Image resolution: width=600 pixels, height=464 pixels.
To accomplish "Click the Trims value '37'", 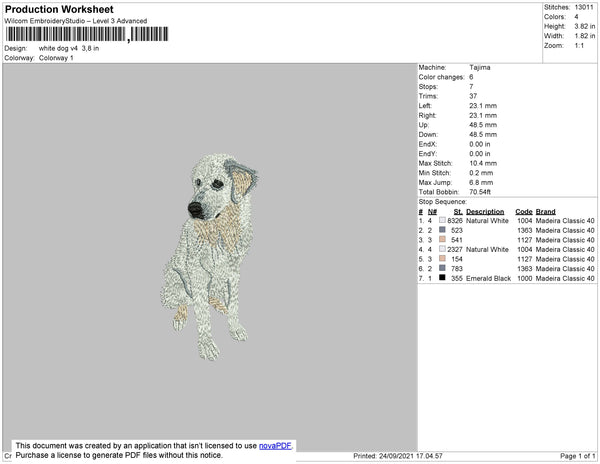I will (473, 96).
